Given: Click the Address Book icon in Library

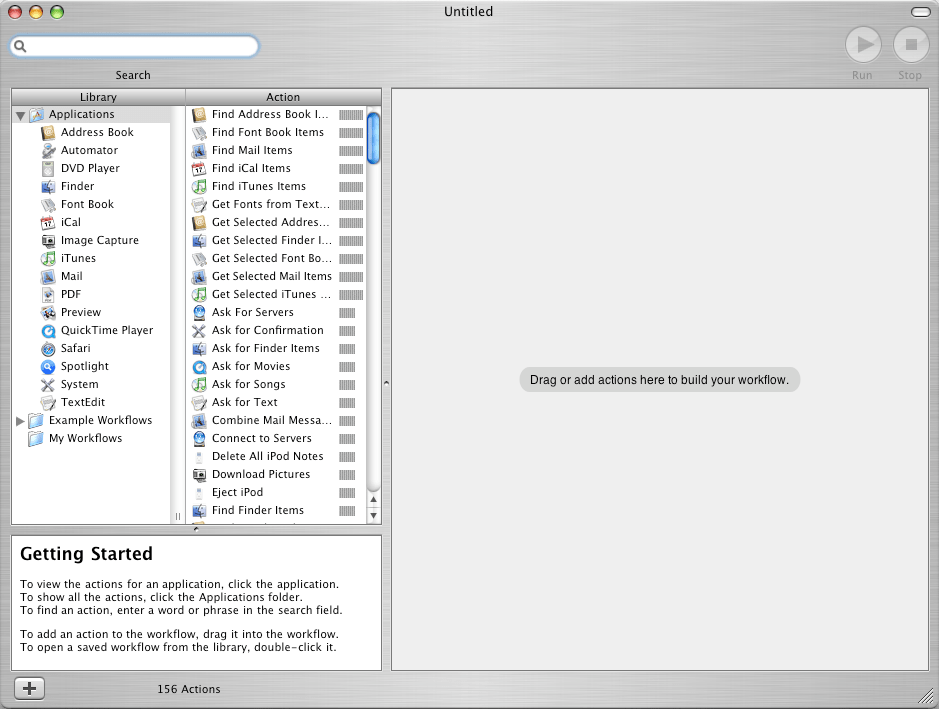Looking at the screenshot, I should (x=48, y=132).
